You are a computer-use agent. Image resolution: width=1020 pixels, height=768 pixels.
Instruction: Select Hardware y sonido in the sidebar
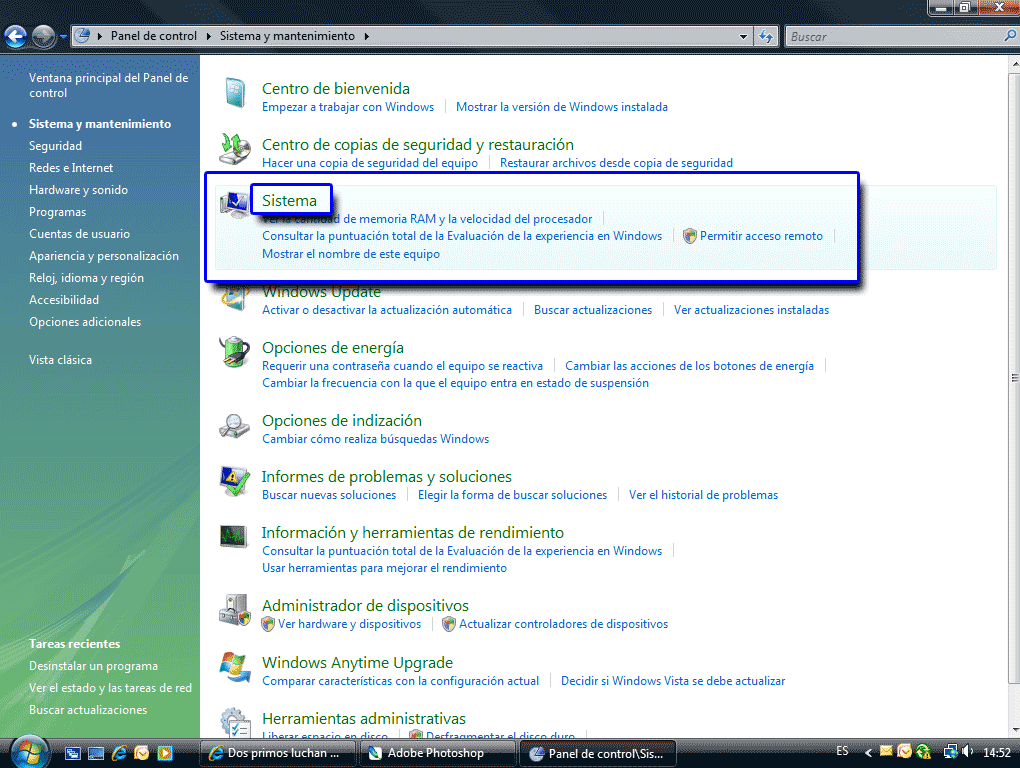coord(78,190)
